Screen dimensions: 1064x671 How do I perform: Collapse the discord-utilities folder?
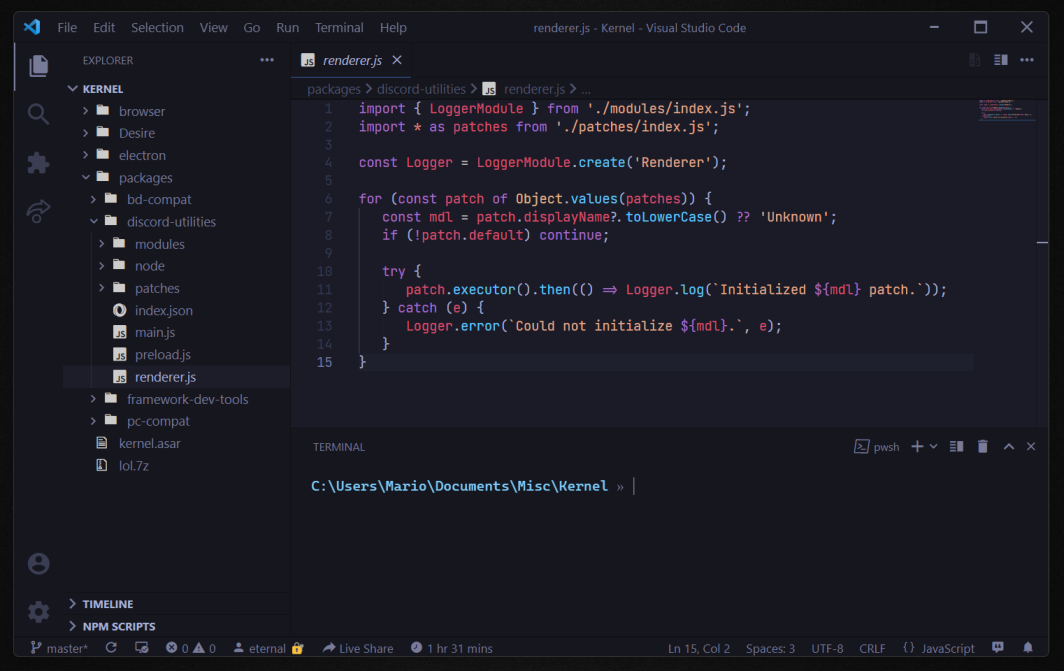click(176, 222)
